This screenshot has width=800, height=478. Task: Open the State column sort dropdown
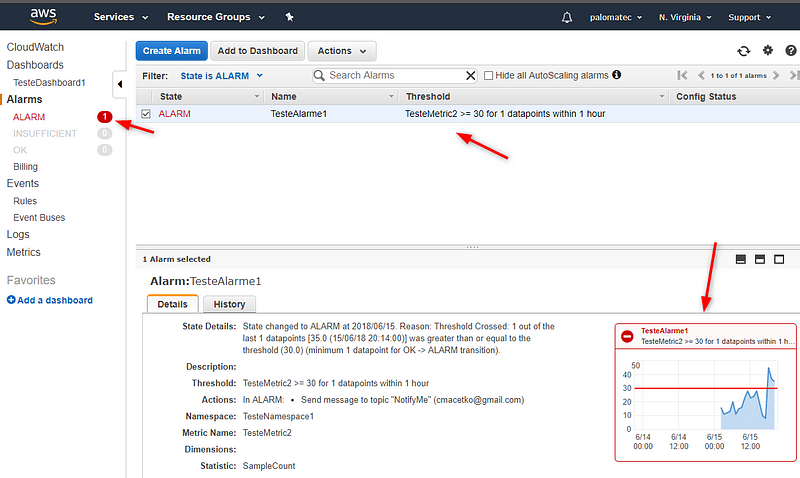(257, 96)
